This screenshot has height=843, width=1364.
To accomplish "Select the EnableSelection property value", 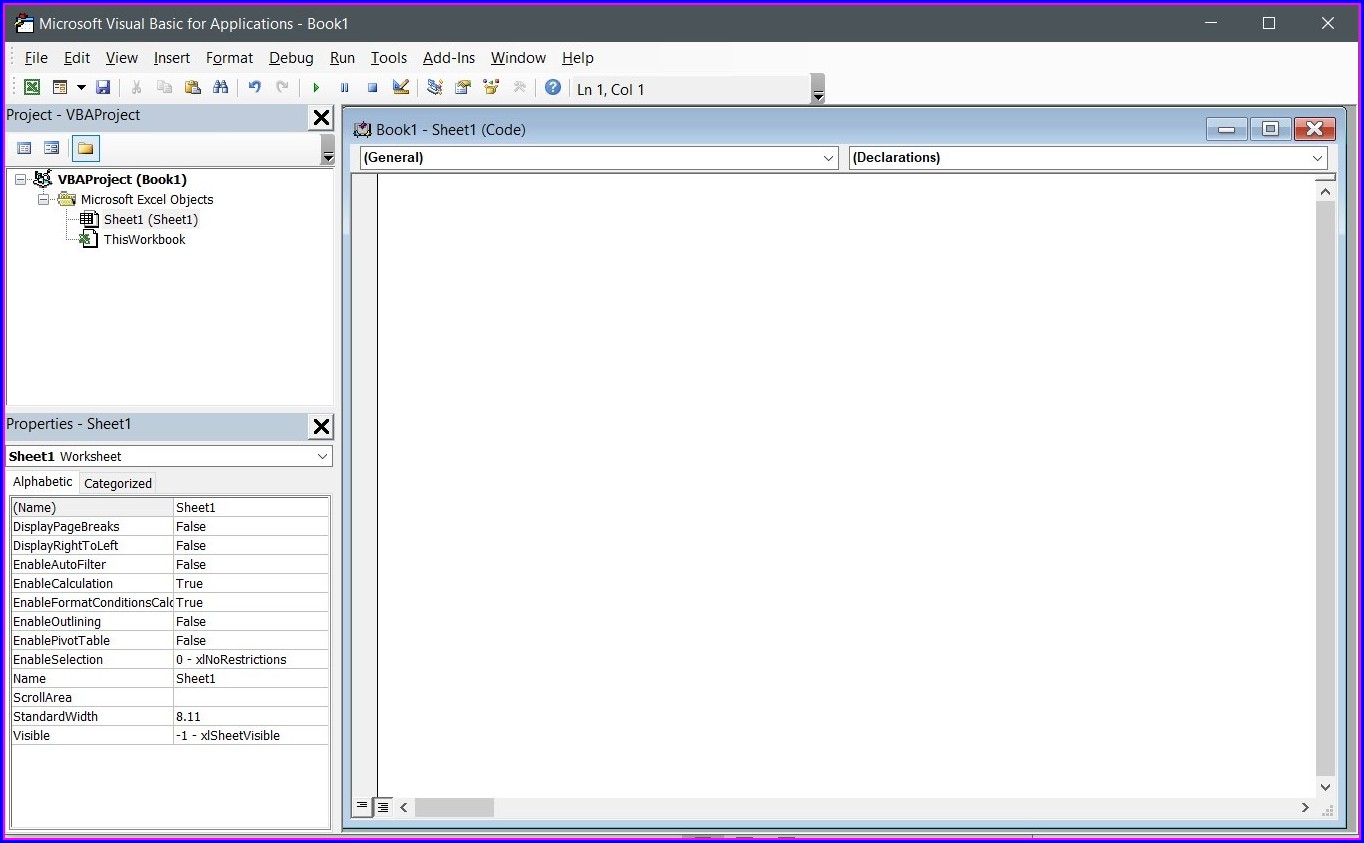I will tap(251, 659).
